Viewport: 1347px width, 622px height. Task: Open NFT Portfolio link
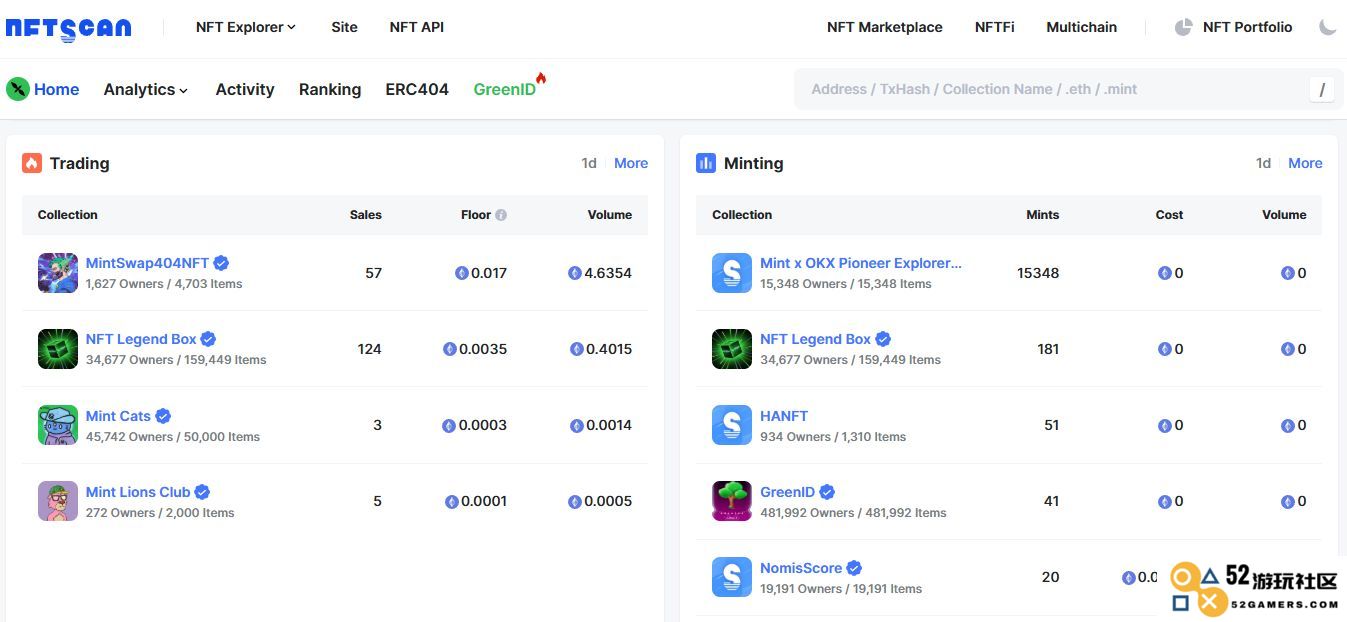tap(1248, 27)
